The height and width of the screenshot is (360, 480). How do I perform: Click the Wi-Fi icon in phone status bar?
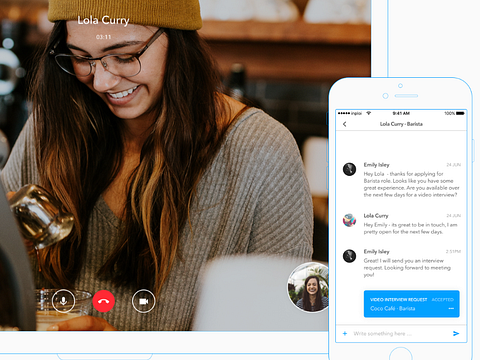click(x=369, y=113)
